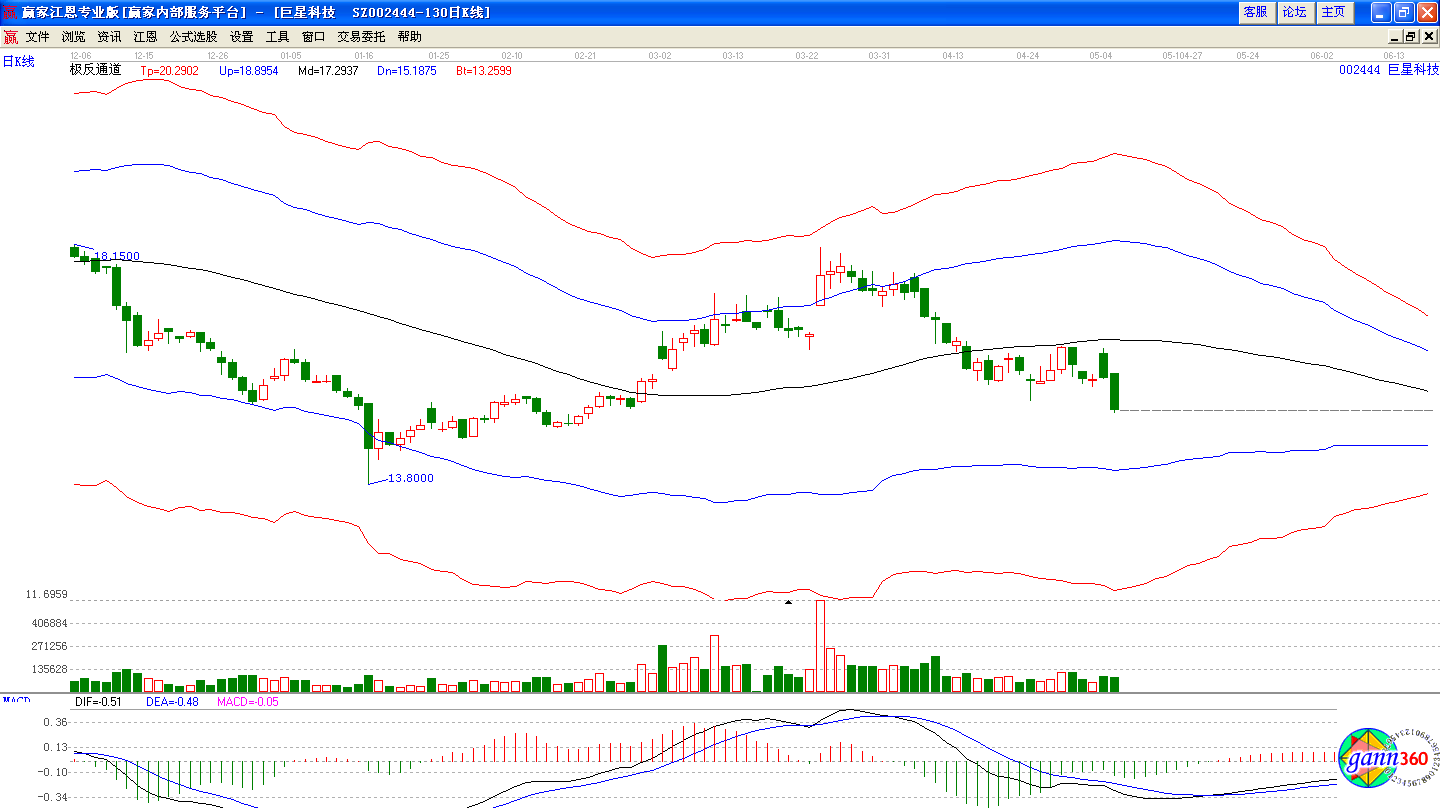This screenshot has height=808, width=1440.
Task: Click the 406884 volume axis value
Action: click(49, 623)
